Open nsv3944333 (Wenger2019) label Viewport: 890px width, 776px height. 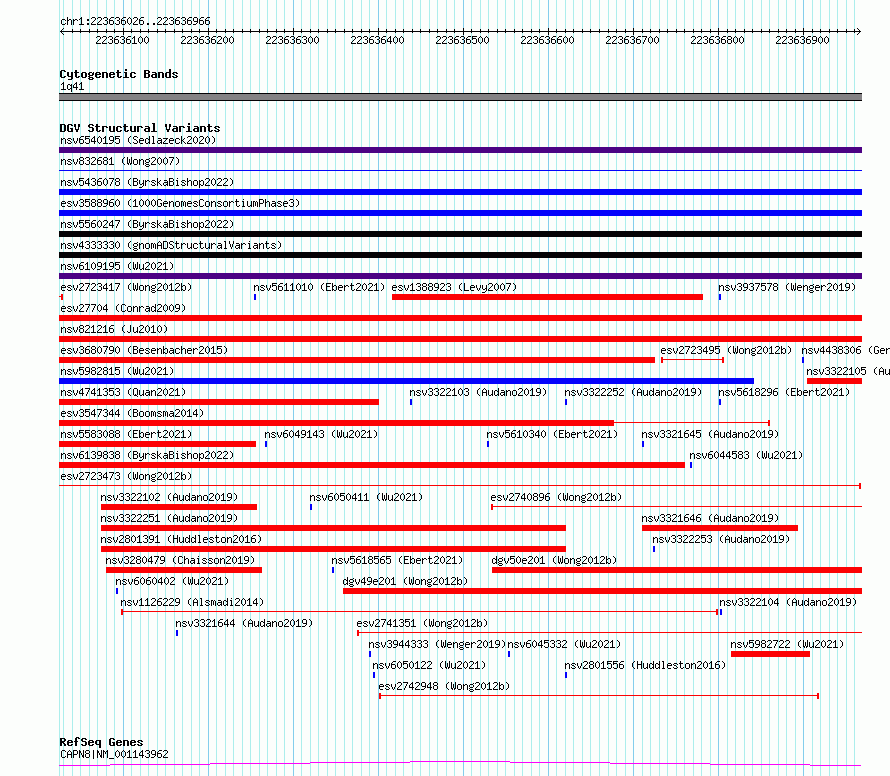[436, 644]
